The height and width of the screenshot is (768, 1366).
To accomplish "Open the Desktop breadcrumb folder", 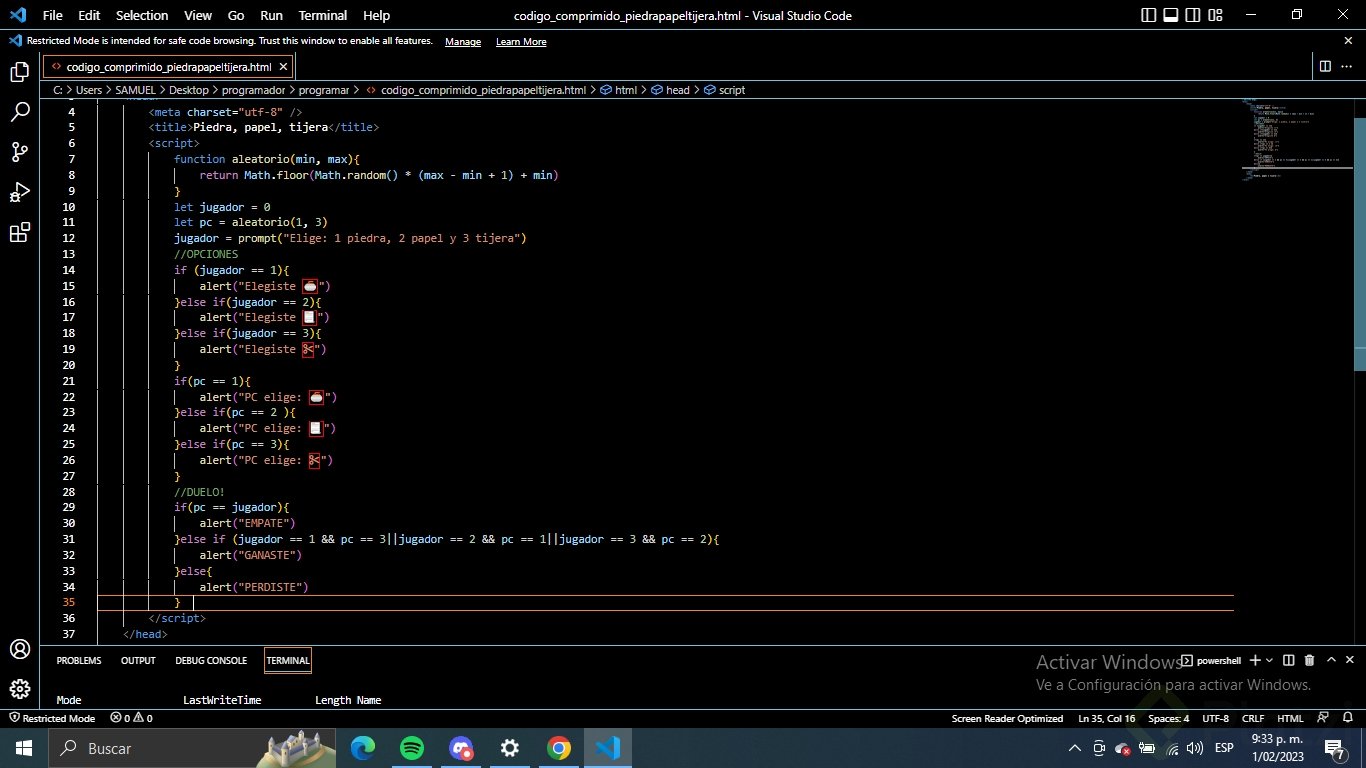I will coord(188,90).
